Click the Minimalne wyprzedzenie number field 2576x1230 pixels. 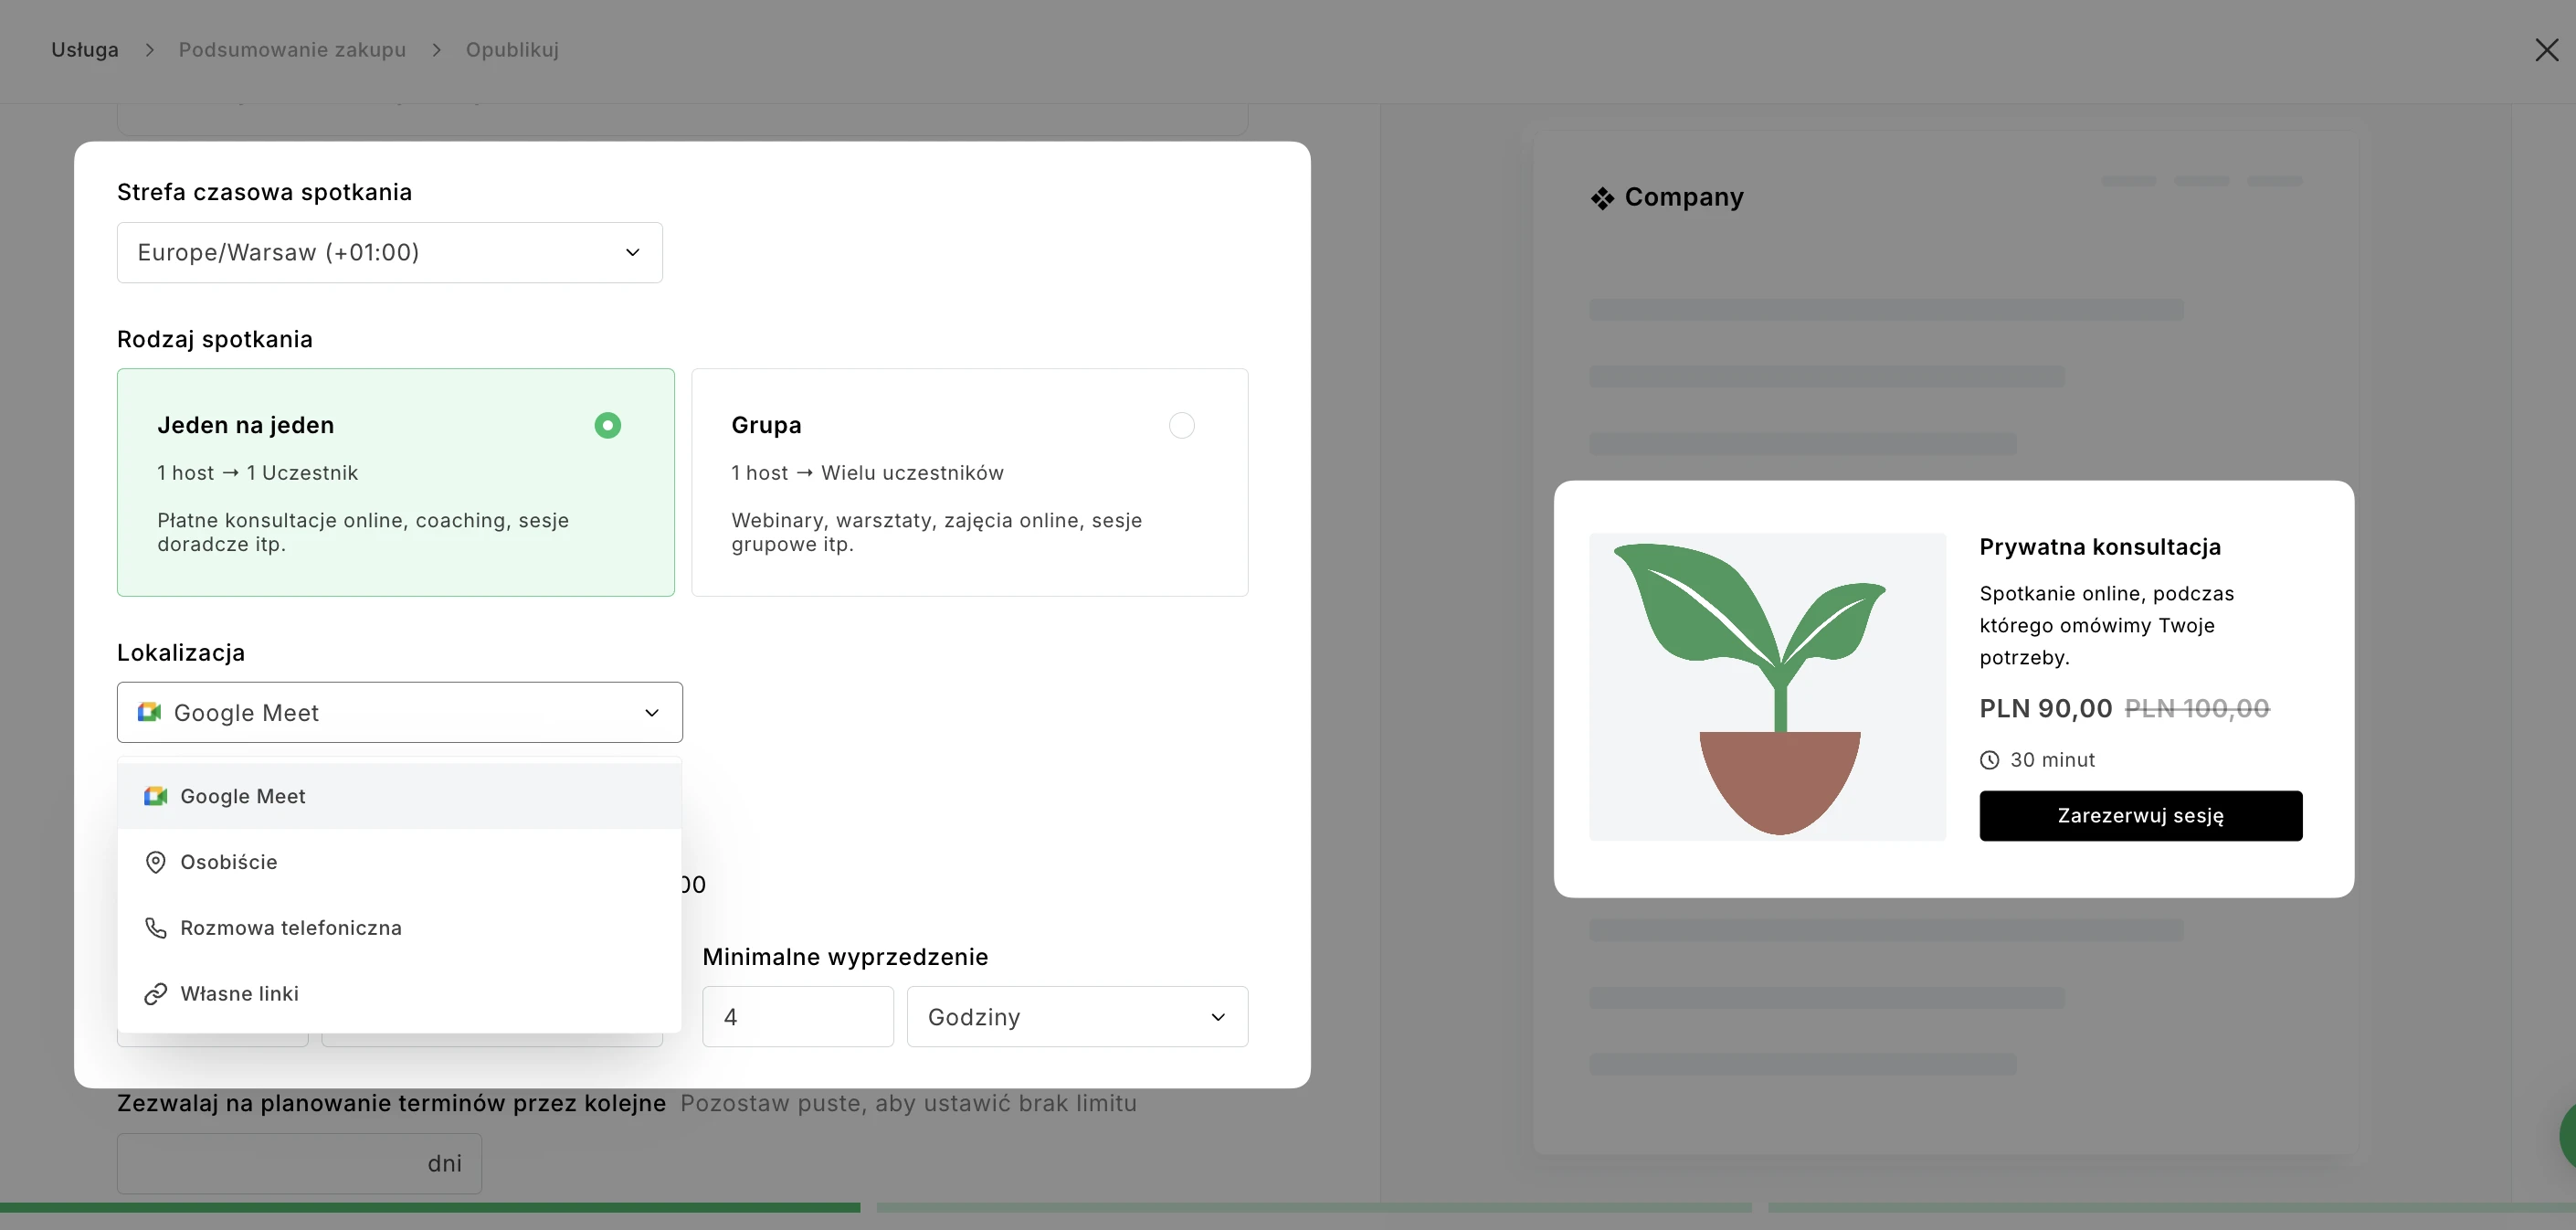797,1017
